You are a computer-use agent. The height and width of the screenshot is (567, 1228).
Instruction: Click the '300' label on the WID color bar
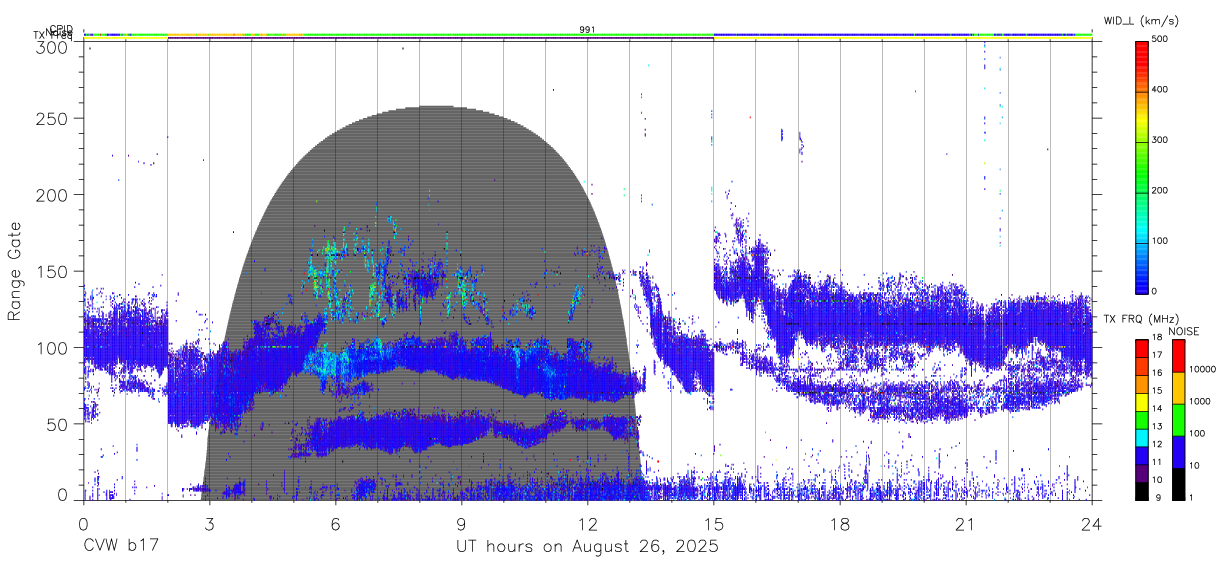point(1161,140)
